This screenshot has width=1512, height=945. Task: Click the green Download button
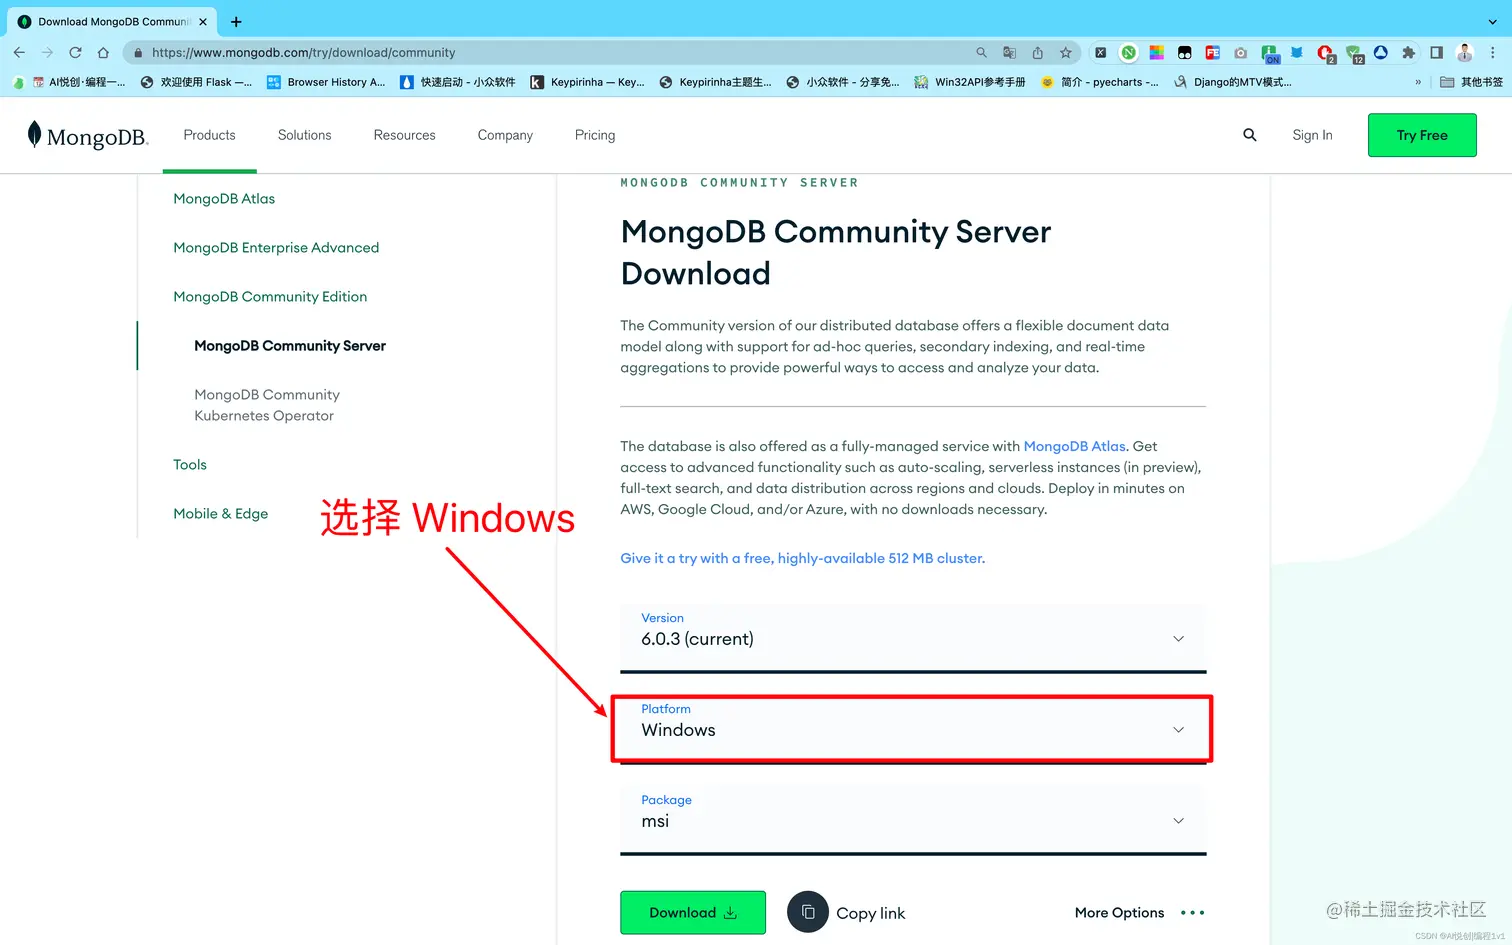693,912
